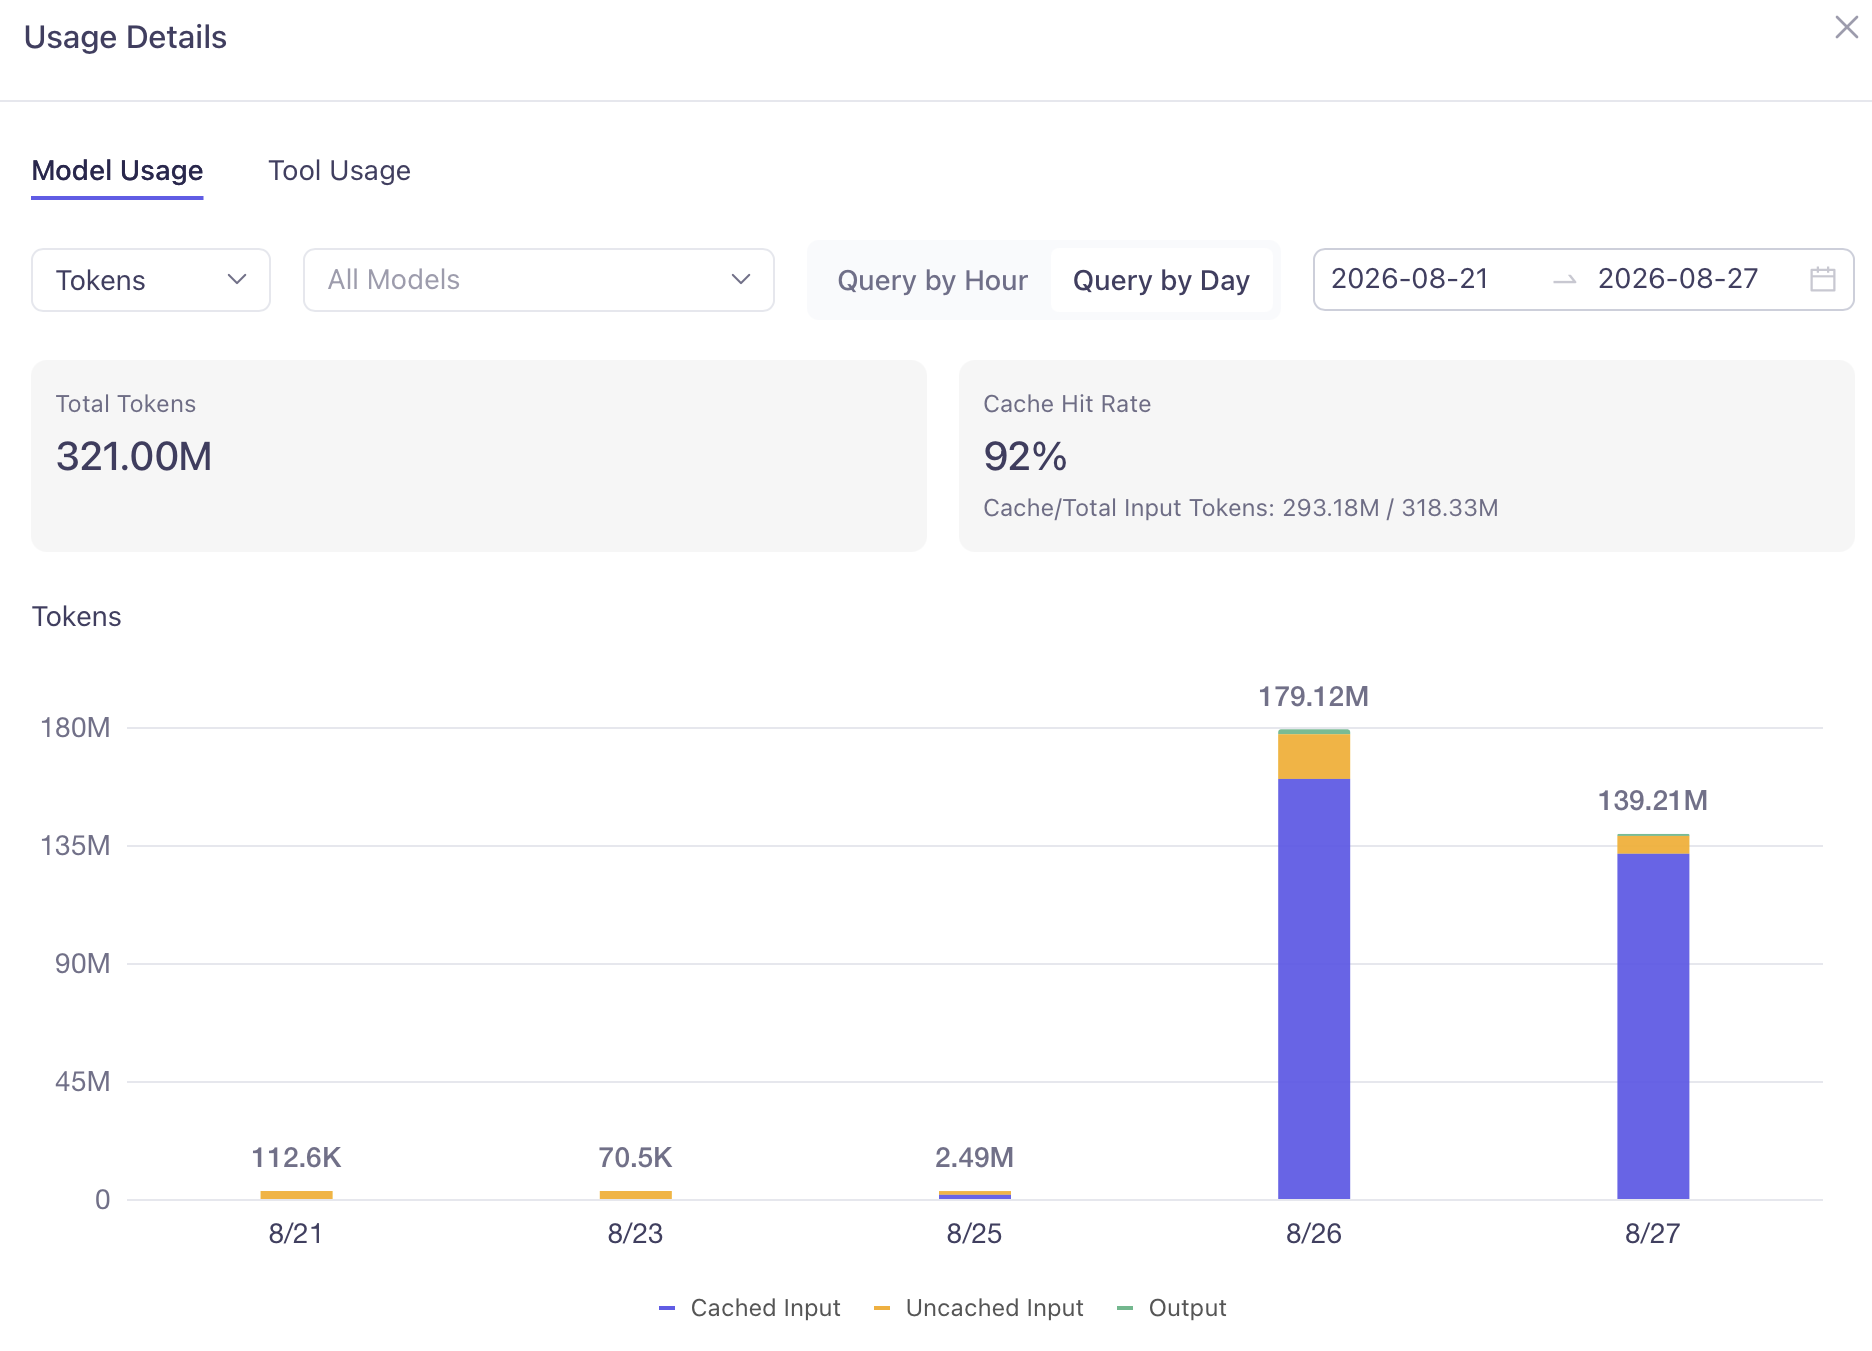This screenshot has height=1351, width=1872.
Task: Select the Model Usage tab
Action: point(117,171)
